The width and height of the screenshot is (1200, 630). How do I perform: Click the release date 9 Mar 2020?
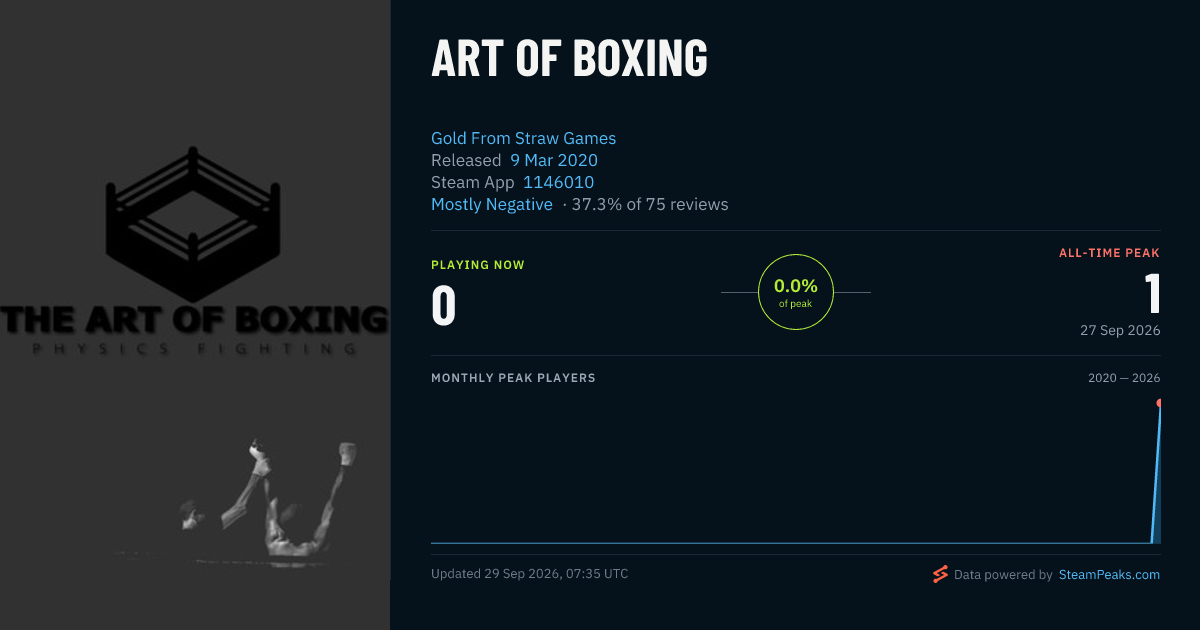click(554, 160)
